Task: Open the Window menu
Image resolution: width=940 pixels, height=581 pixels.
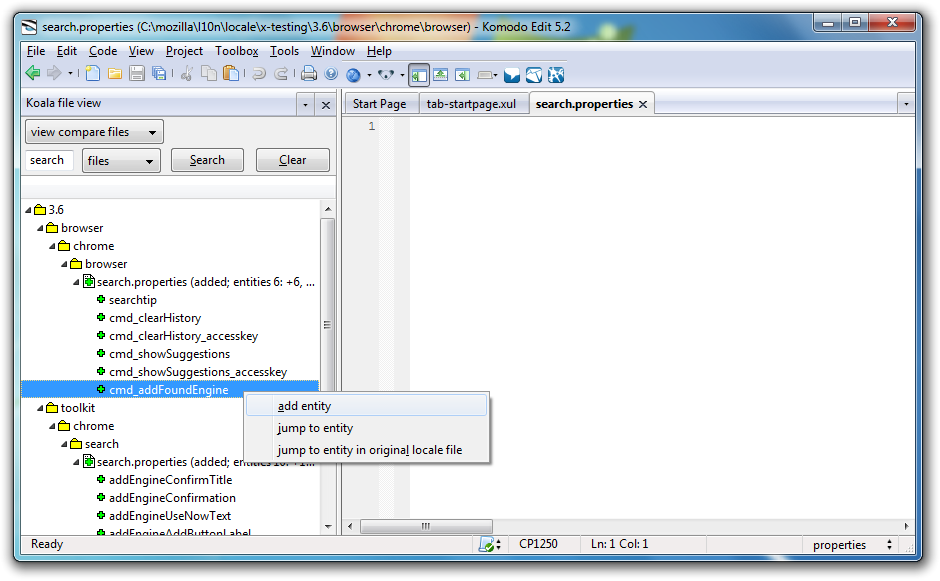Action: coord(333,51)
